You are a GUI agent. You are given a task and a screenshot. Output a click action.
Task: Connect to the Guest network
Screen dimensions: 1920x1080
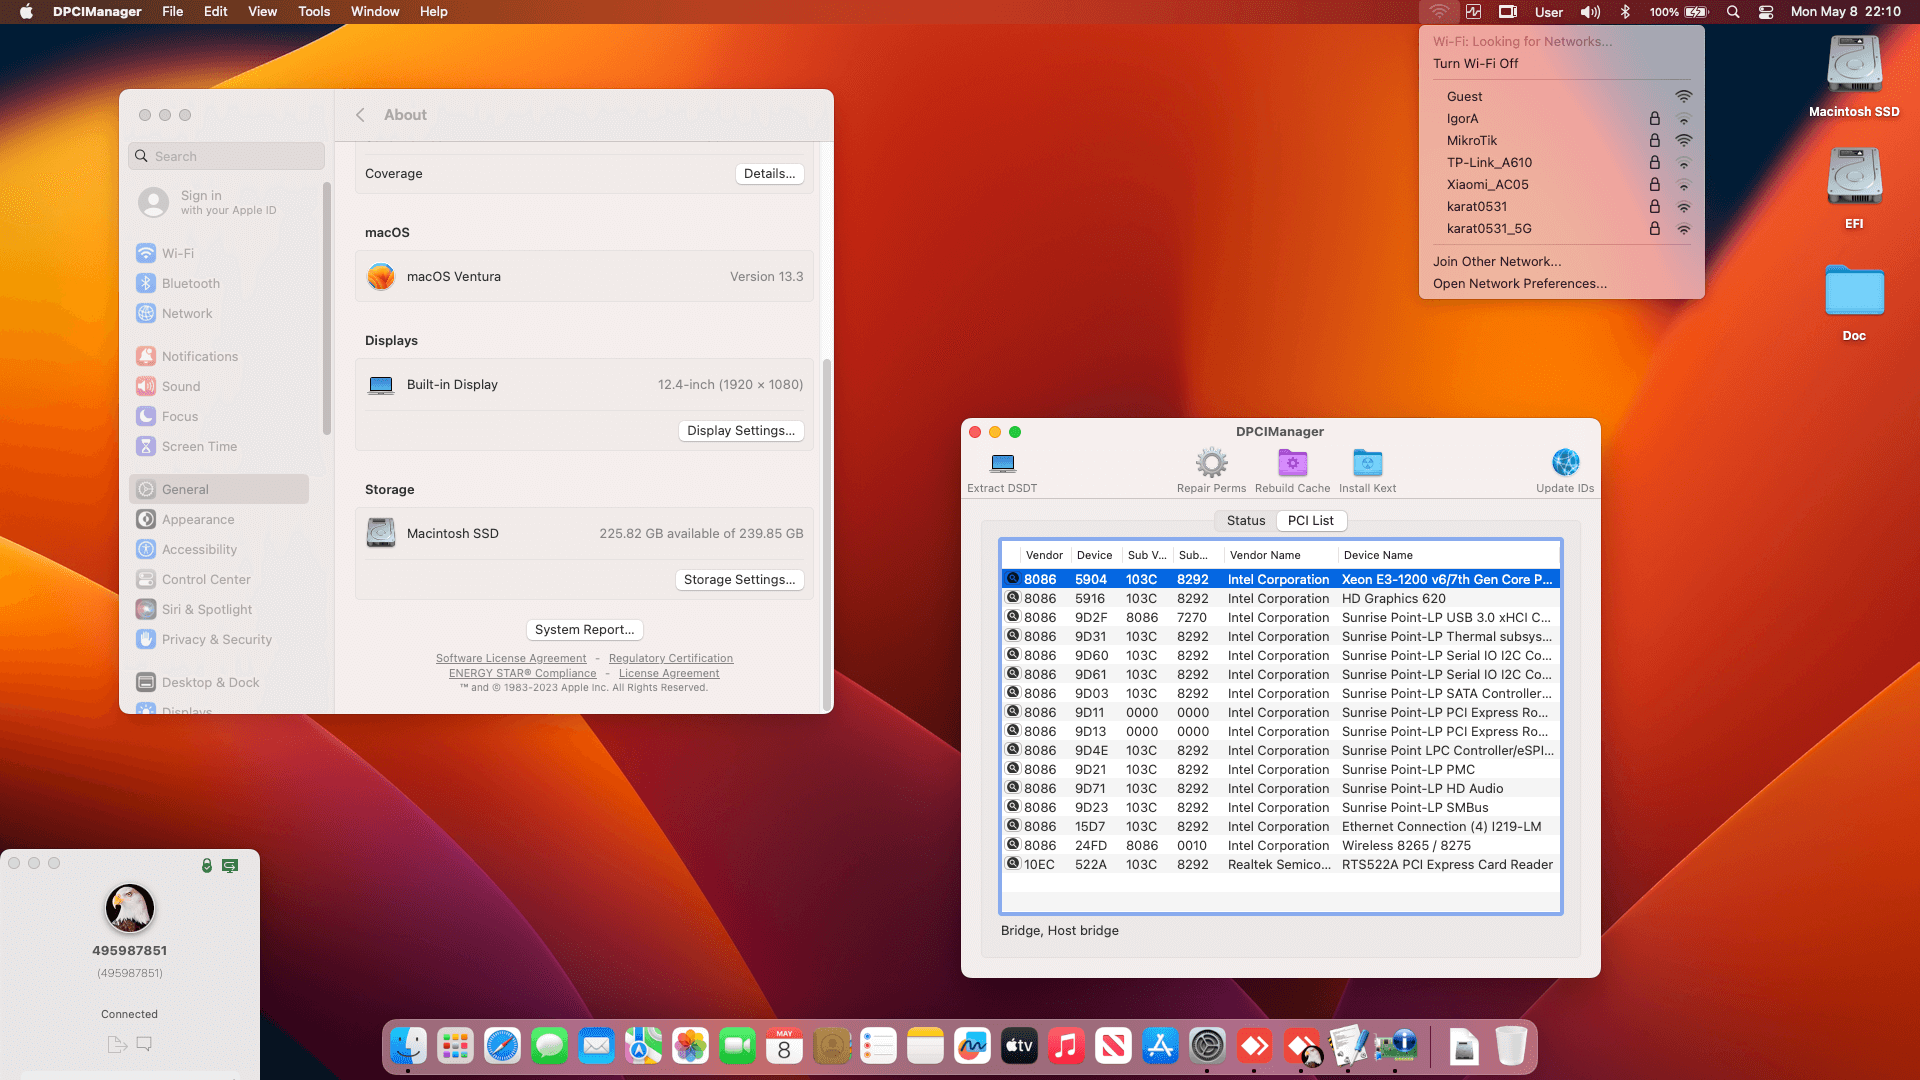pos(1562,97)
